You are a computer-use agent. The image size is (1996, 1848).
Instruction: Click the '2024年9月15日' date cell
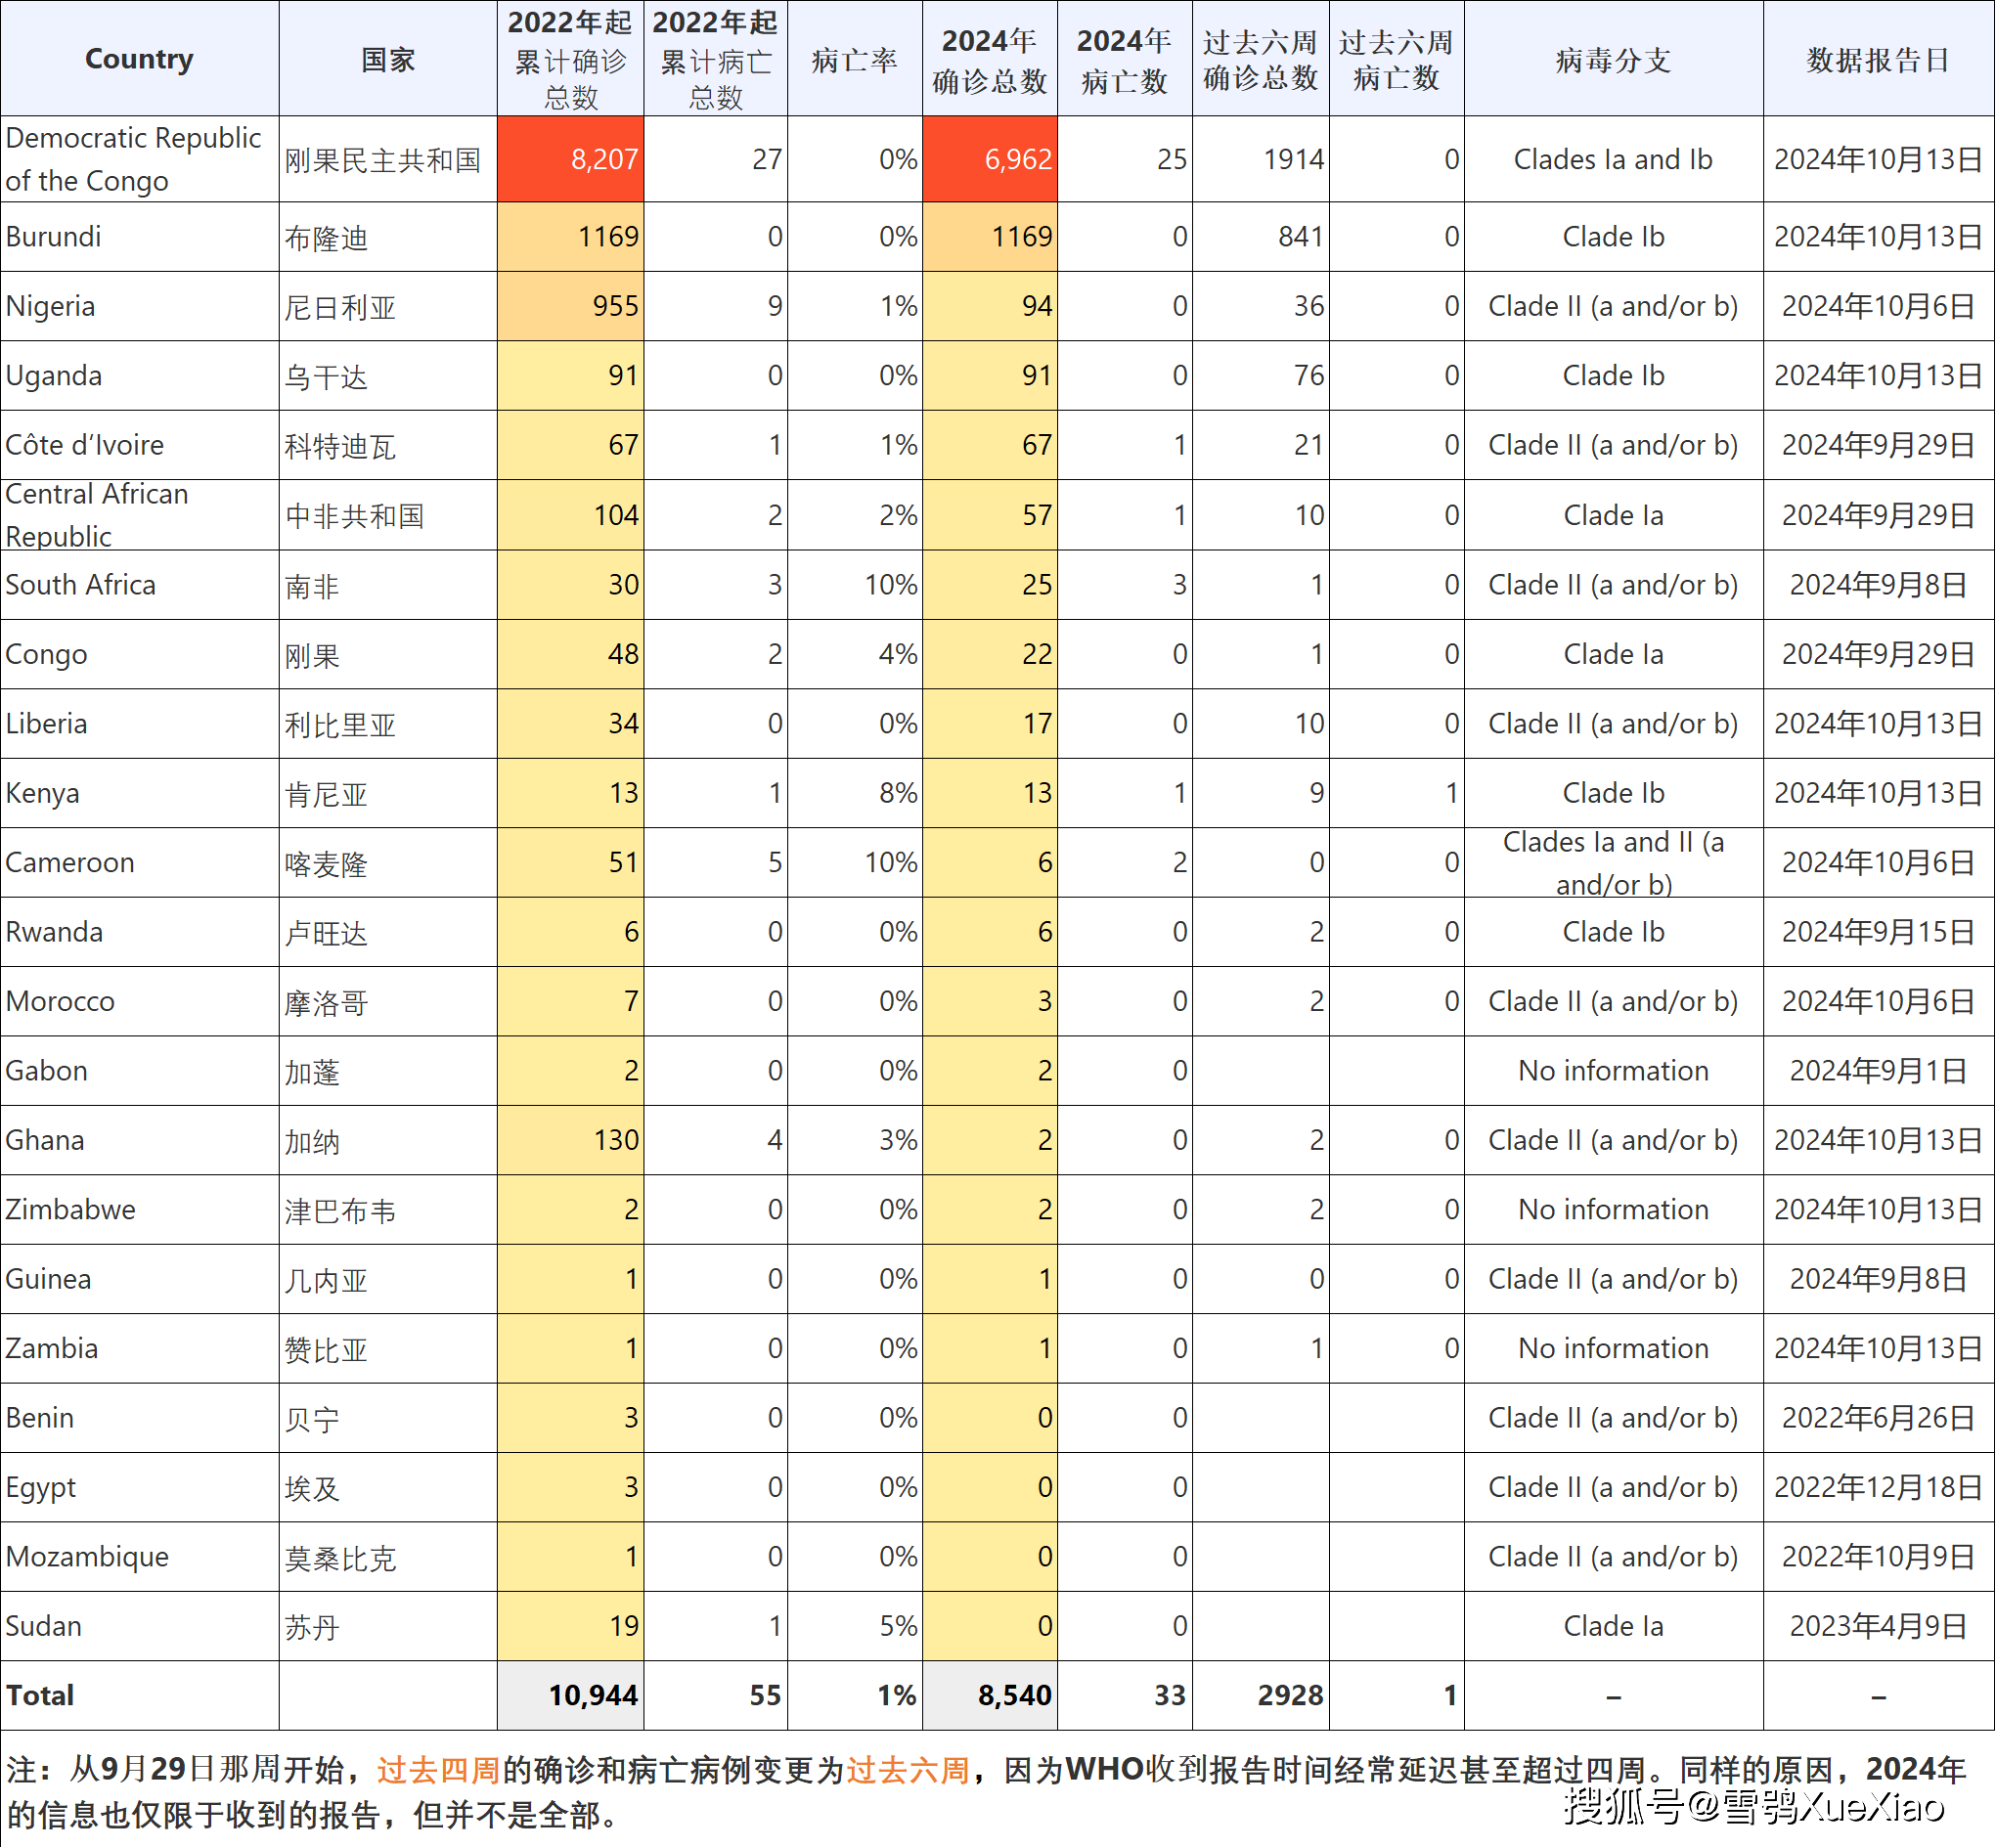click(1878, 932)
